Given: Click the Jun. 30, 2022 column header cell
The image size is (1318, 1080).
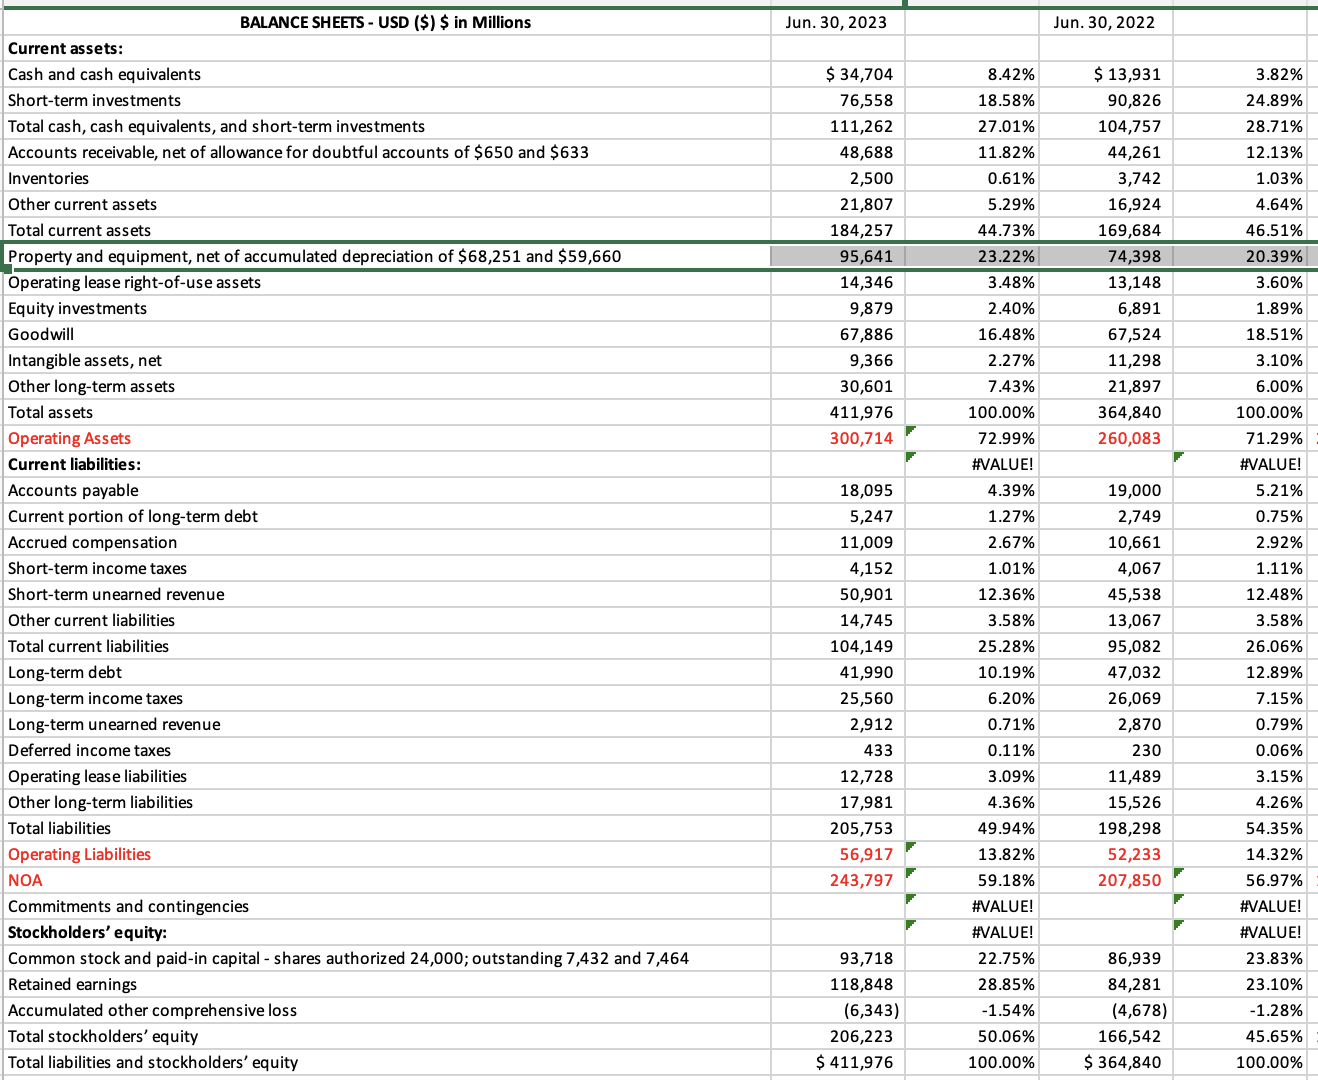Looking at the screenshot, I should (1104, 22).
